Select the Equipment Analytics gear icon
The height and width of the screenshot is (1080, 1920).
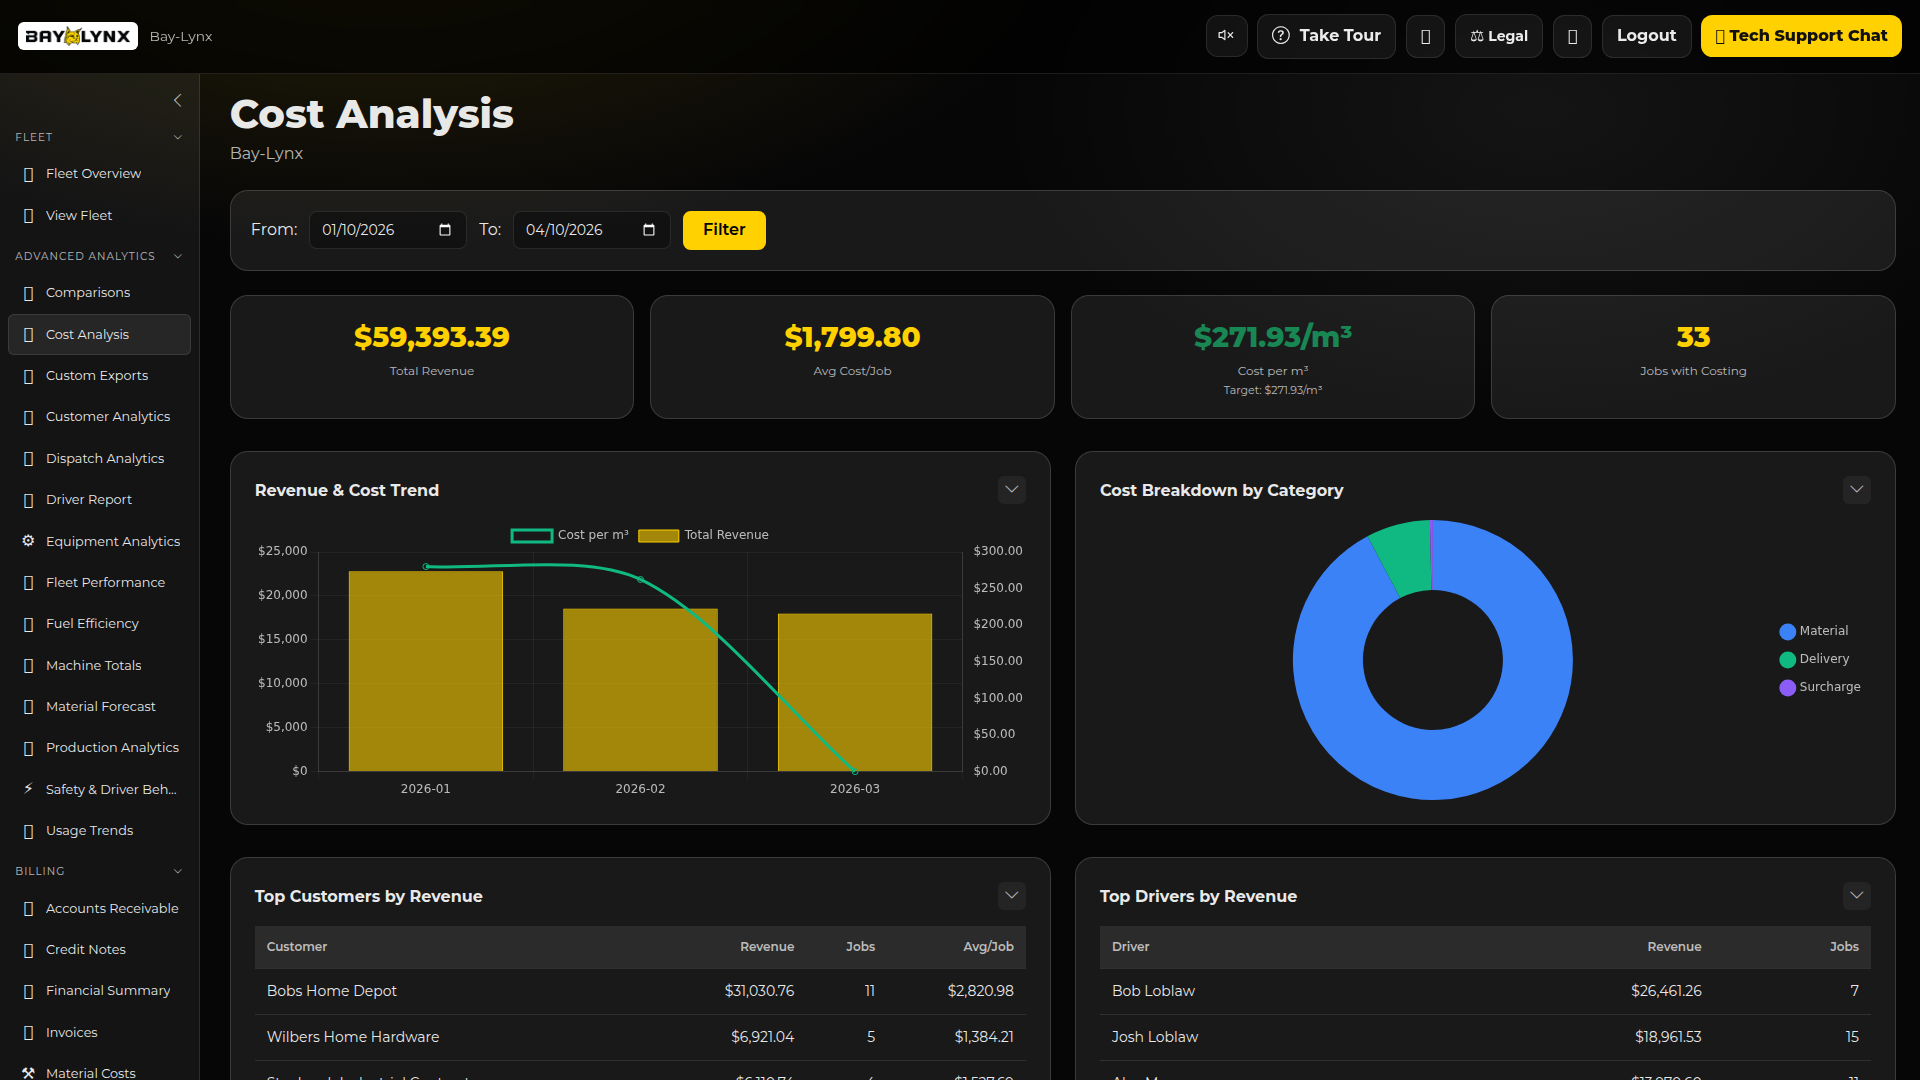click(x=27, y=540)
